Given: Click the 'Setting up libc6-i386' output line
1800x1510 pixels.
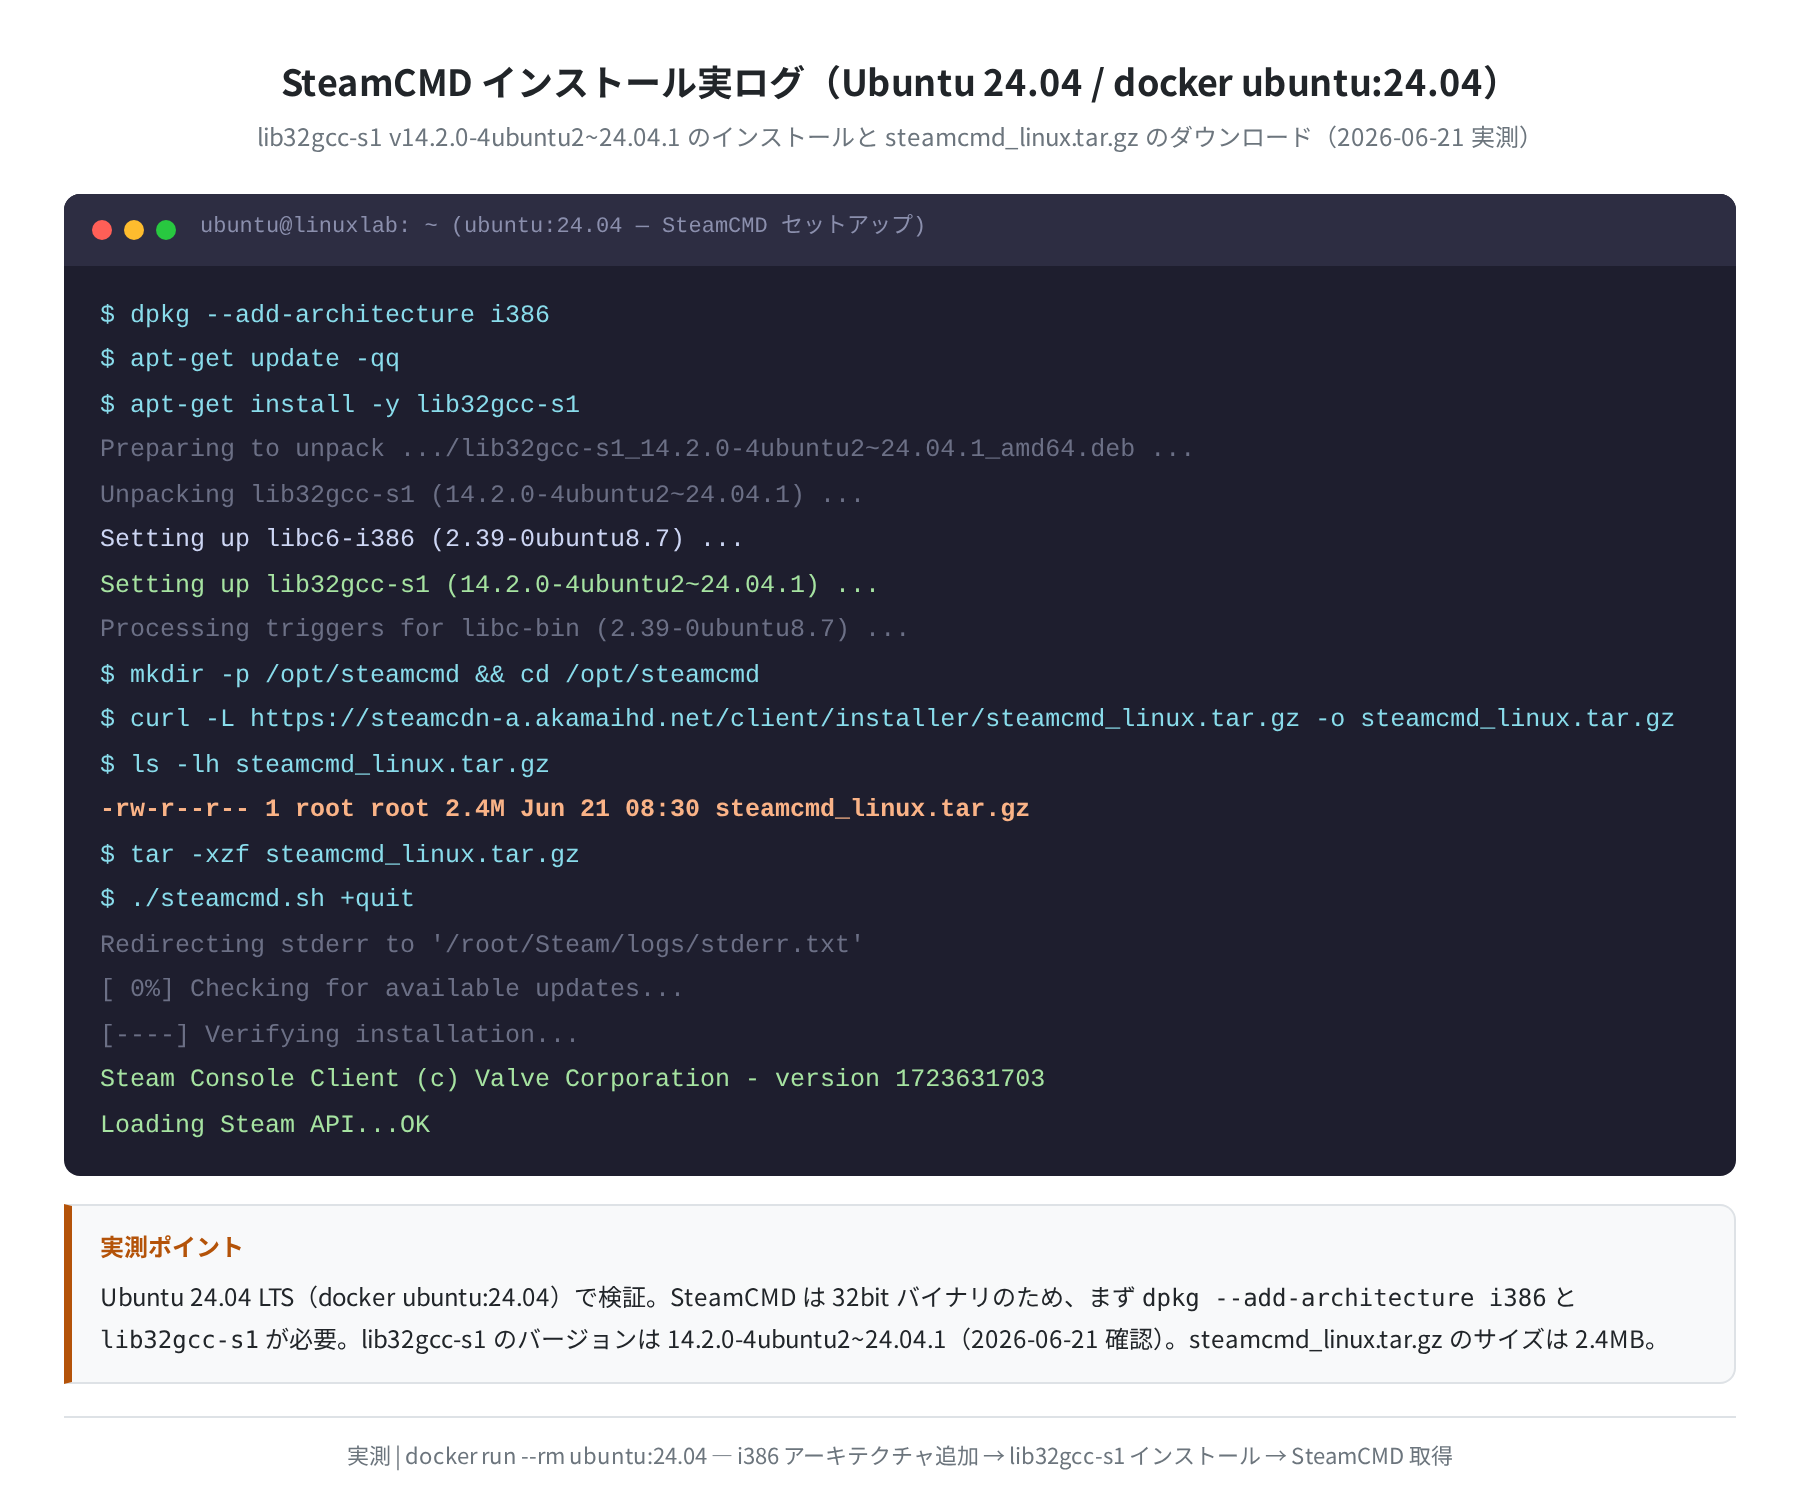Looking at the screenshot, I should [421, 539].
